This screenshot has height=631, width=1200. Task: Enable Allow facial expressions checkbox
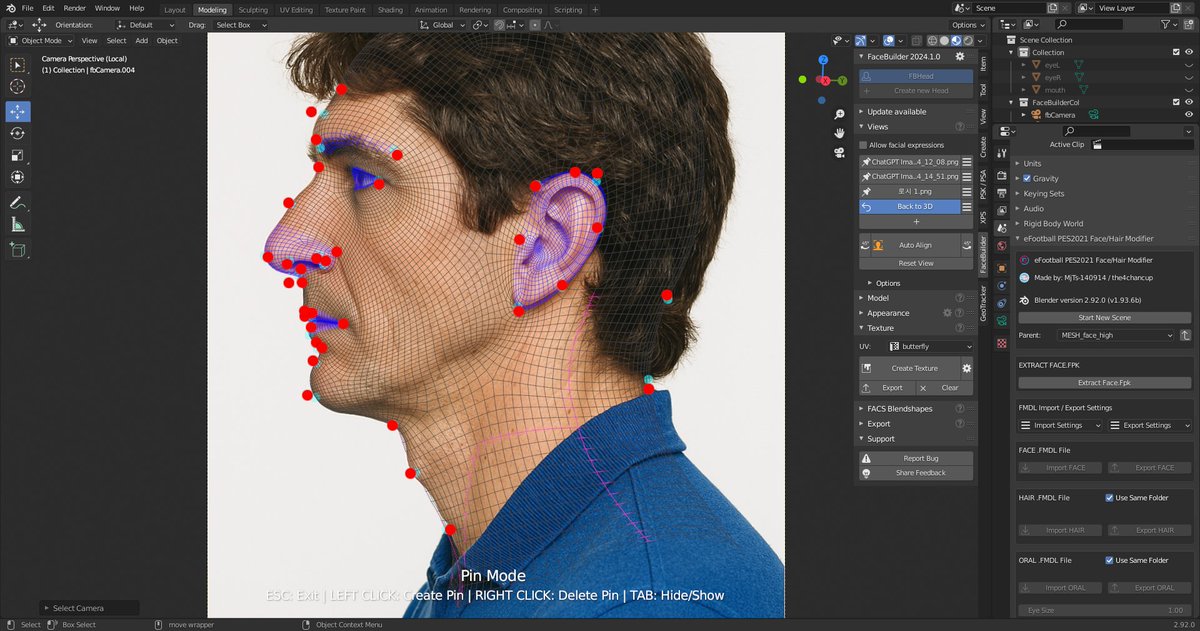[864, 145]
